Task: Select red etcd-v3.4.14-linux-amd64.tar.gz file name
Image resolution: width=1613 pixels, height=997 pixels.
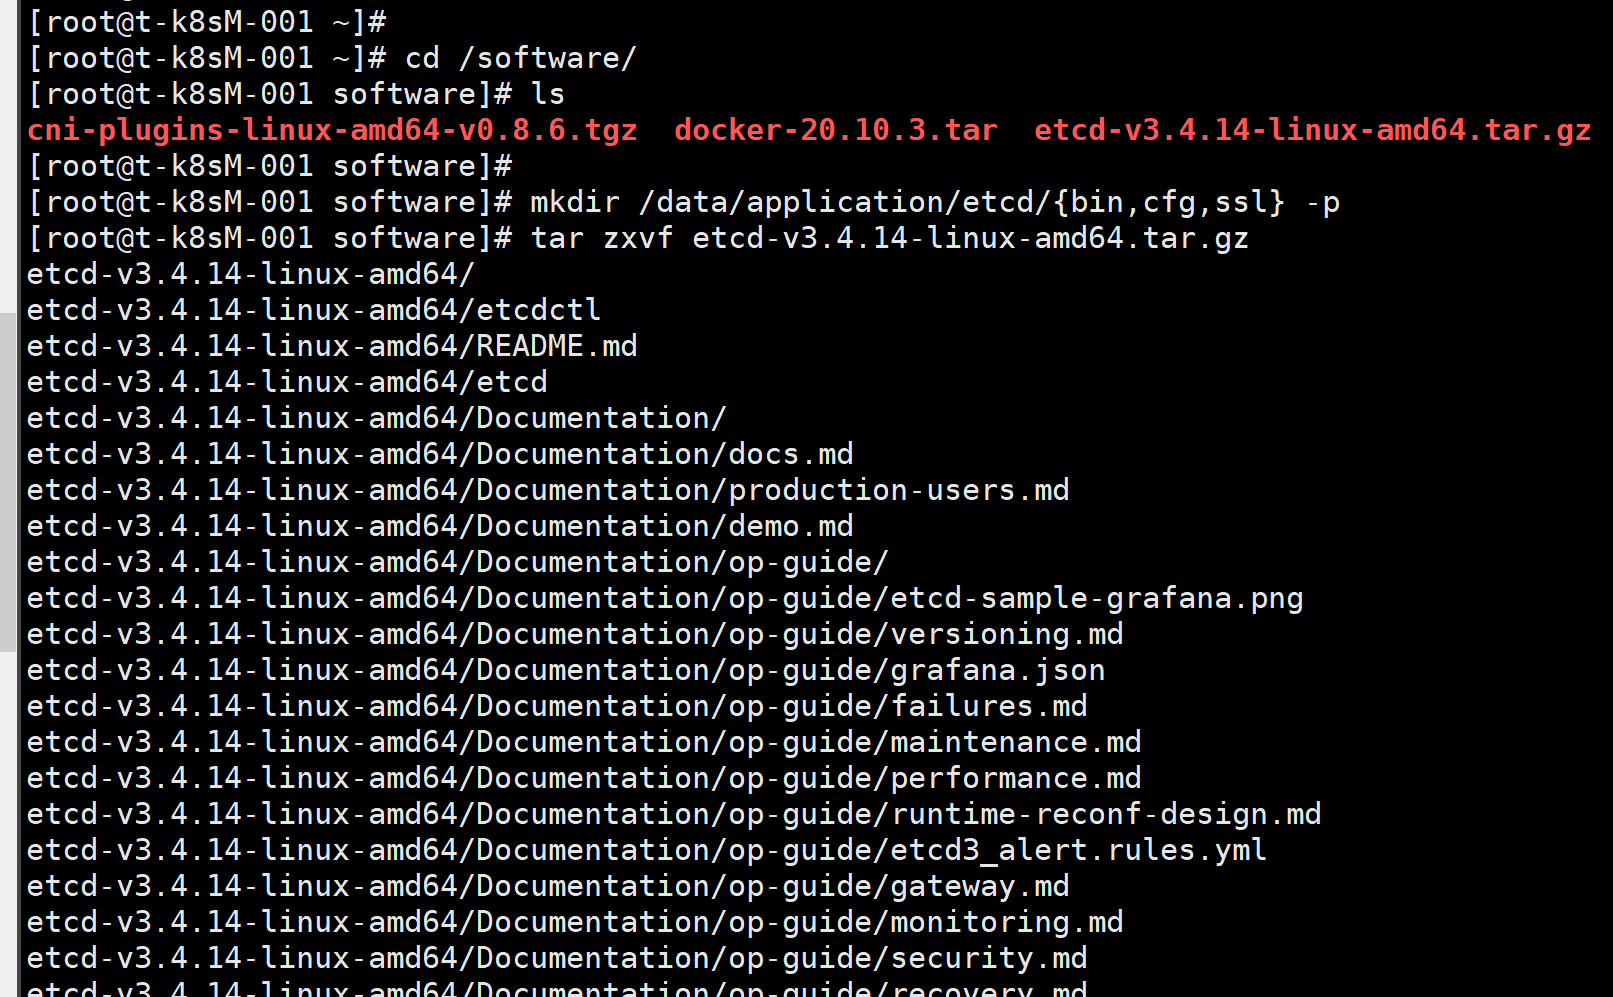Action: (x=1312, y=130)
